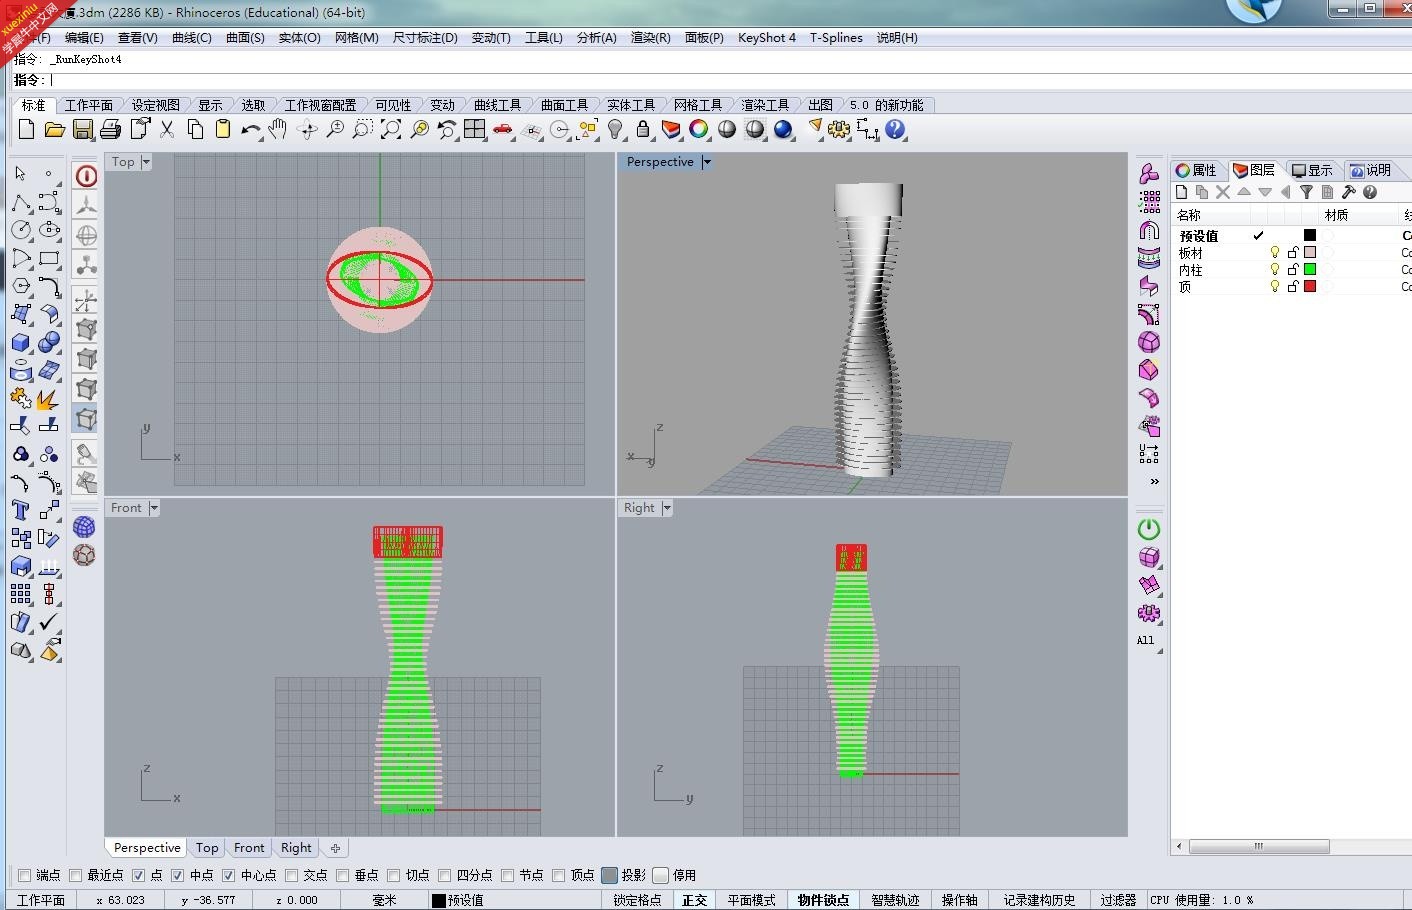1412x910 pixels.
Task: Lock the 内柱 layer
Action: tap(1292, 269)
